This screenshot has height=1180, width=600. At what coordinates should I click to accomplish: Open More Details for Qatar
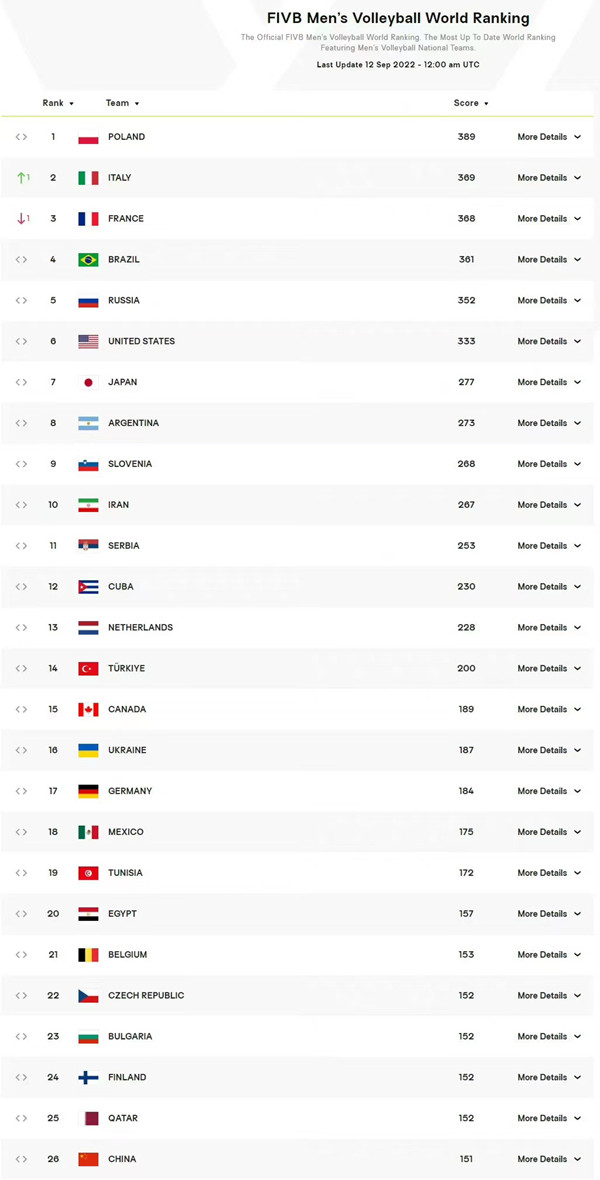tap(549, 1118)
